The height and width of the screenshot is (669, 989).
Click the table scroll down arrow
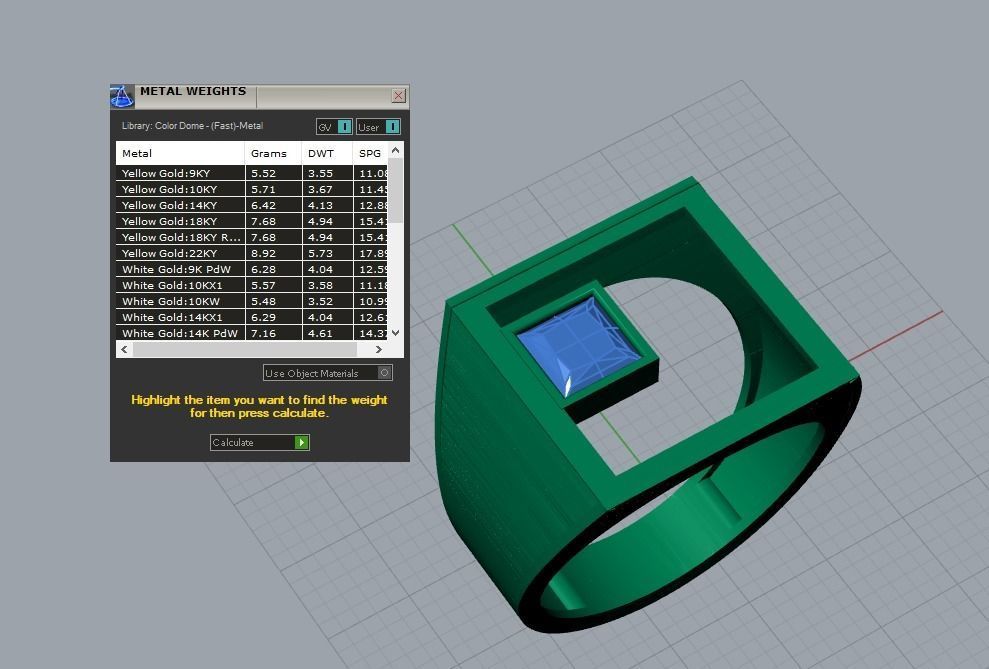[395, 333]
